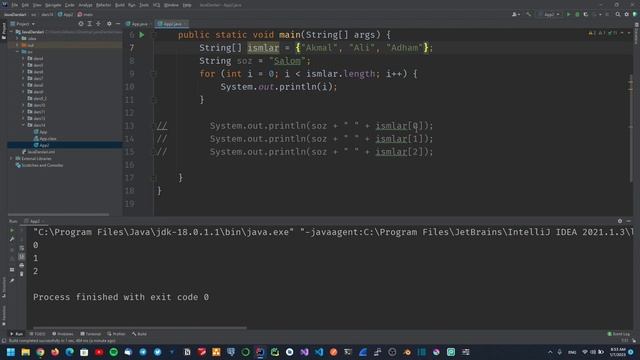Open the App2 run configuration dropdown
Screen dimensions: 640x360
[x=549, y=14]
